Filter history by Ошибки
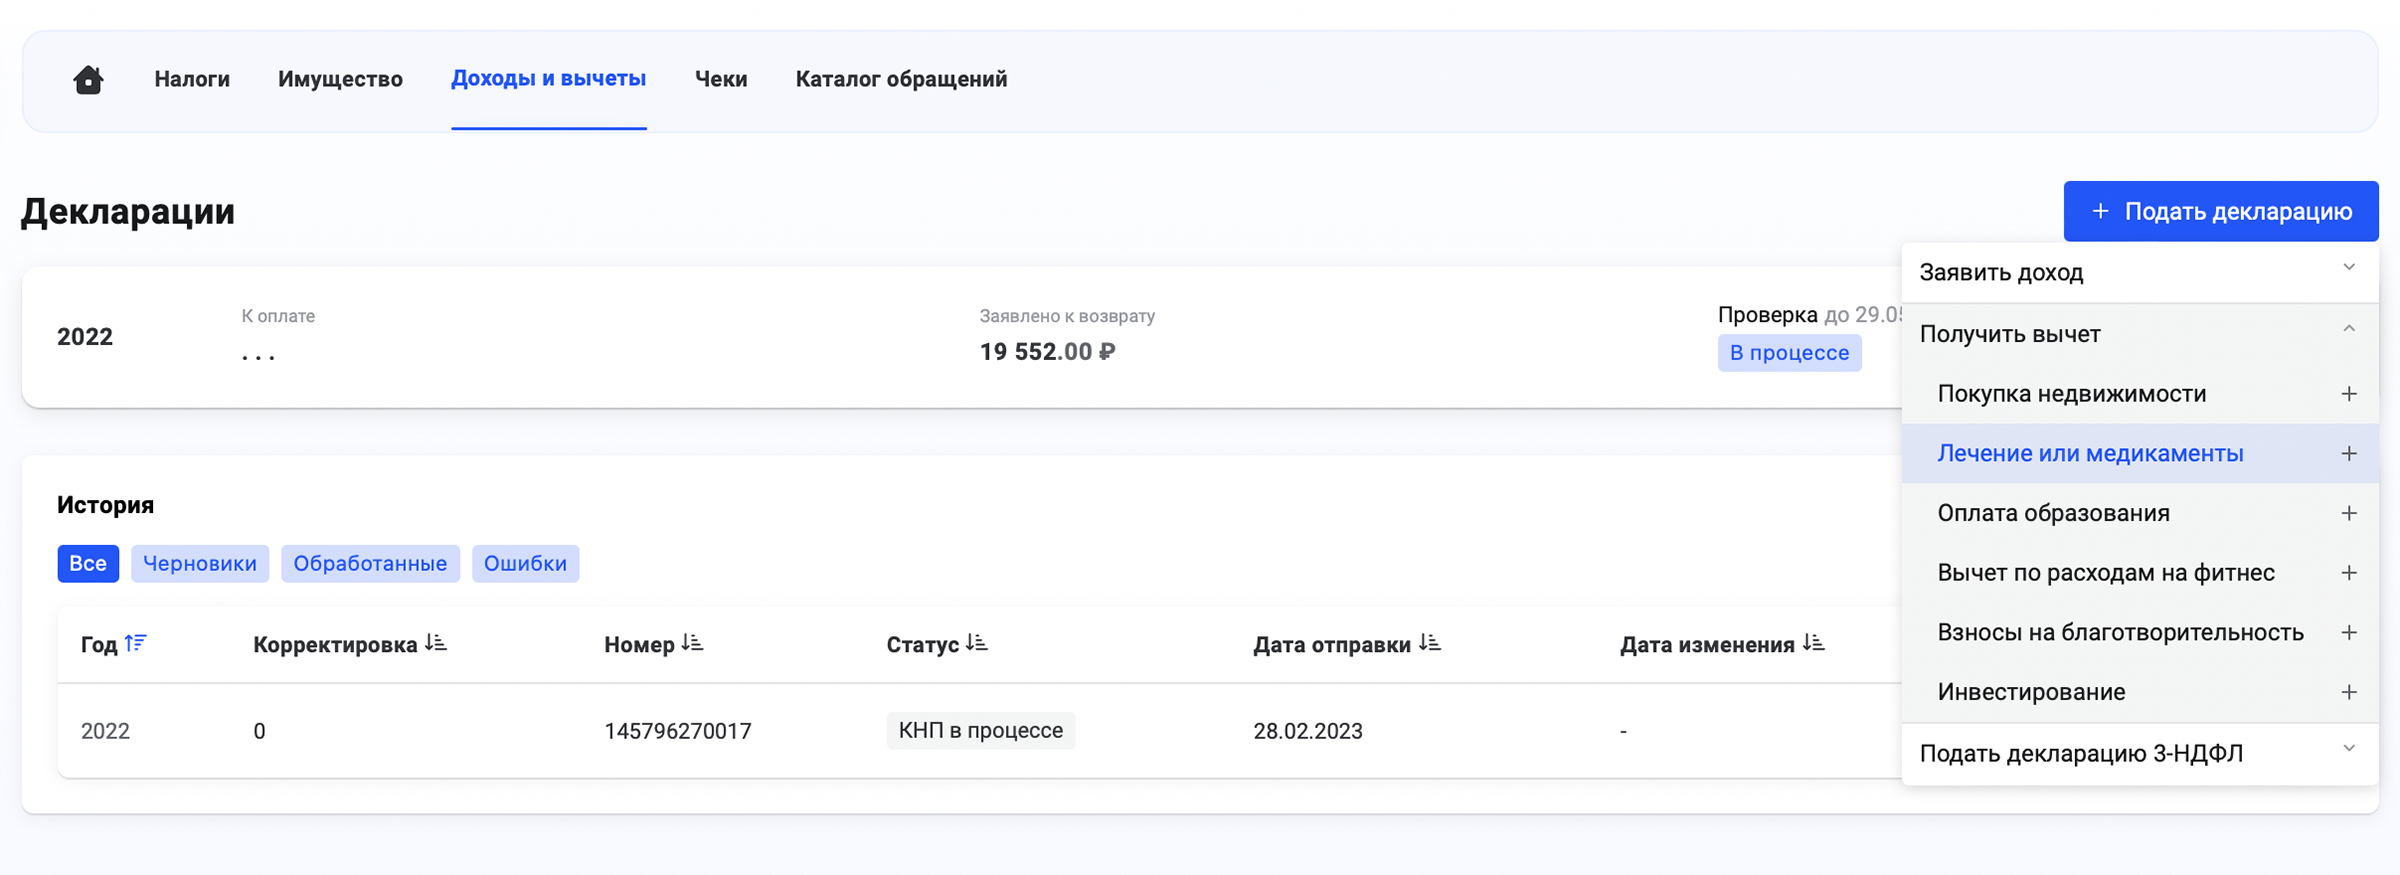Screen dimensions: 2400x875 click(525, 564)
